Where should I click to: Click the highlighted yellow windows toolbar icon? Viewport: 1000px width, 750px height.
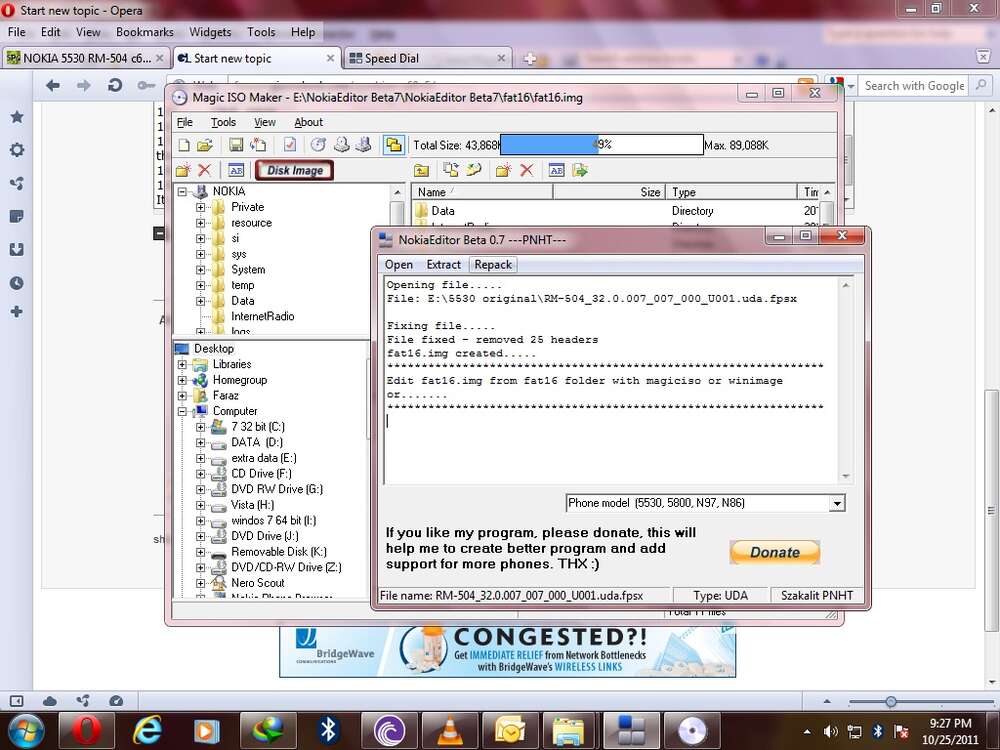point(393,145)
